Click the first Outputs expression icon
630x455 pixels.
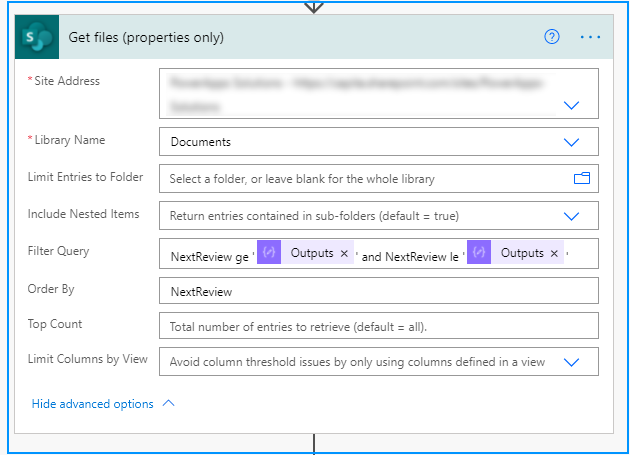[x=269, y=254]
